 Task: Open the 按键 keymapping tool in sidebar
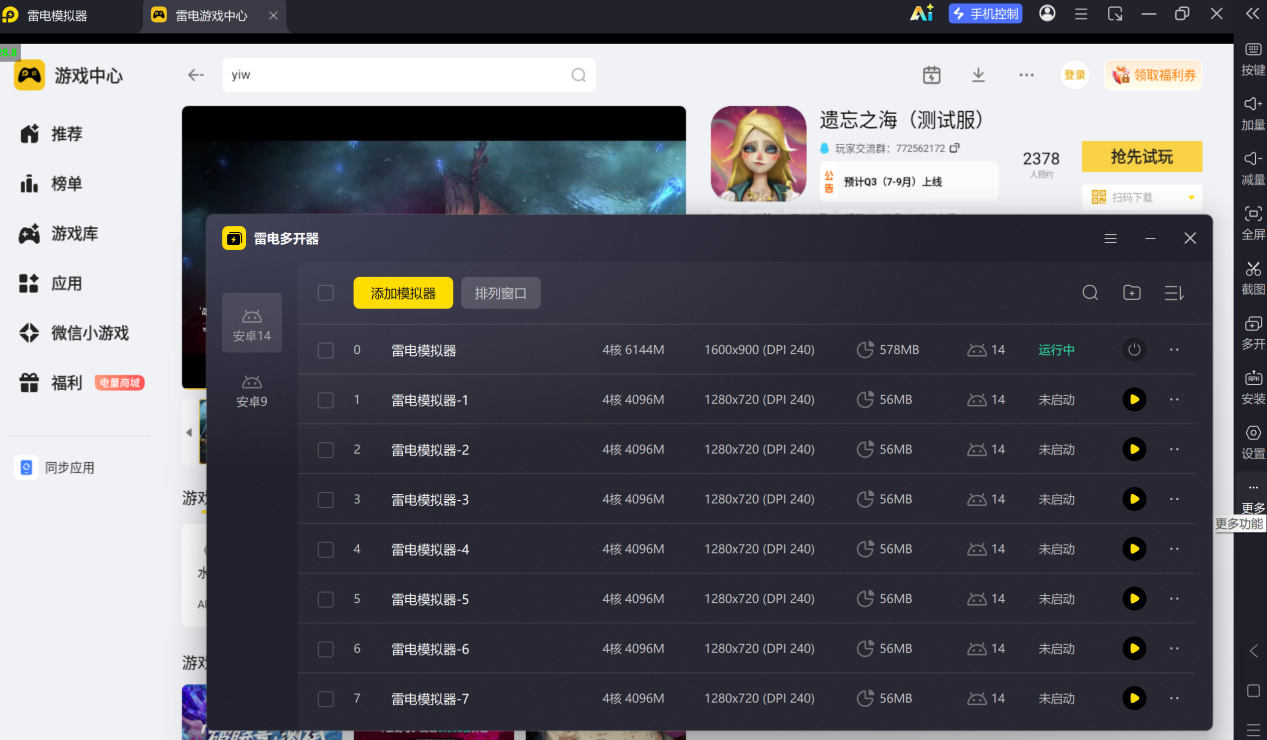coord(1253,57)
